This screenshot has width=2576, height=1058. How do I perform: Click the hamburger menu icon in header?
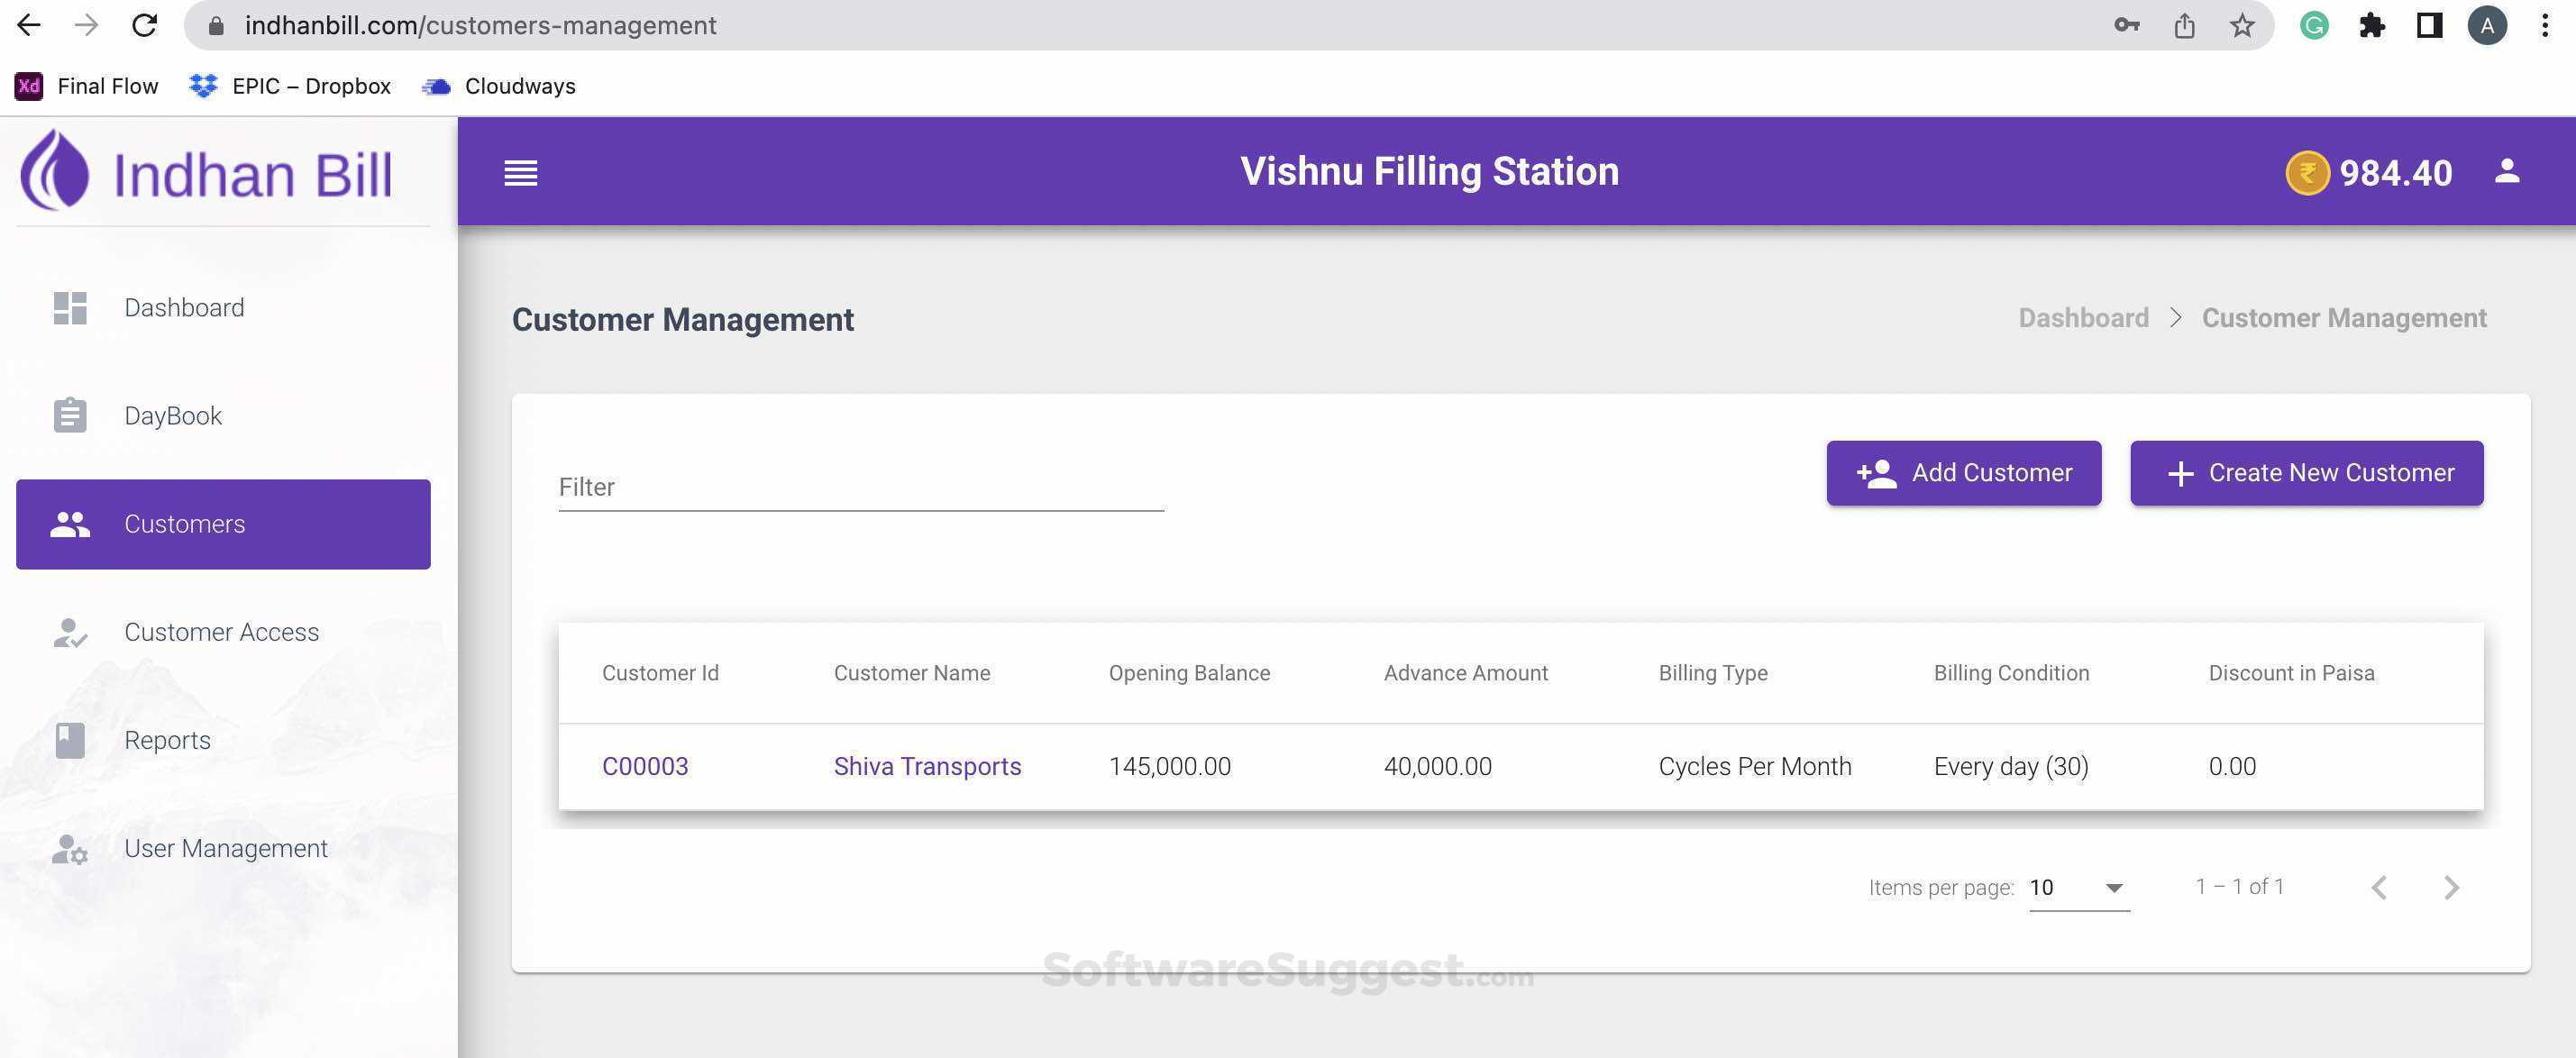(520, 173)
